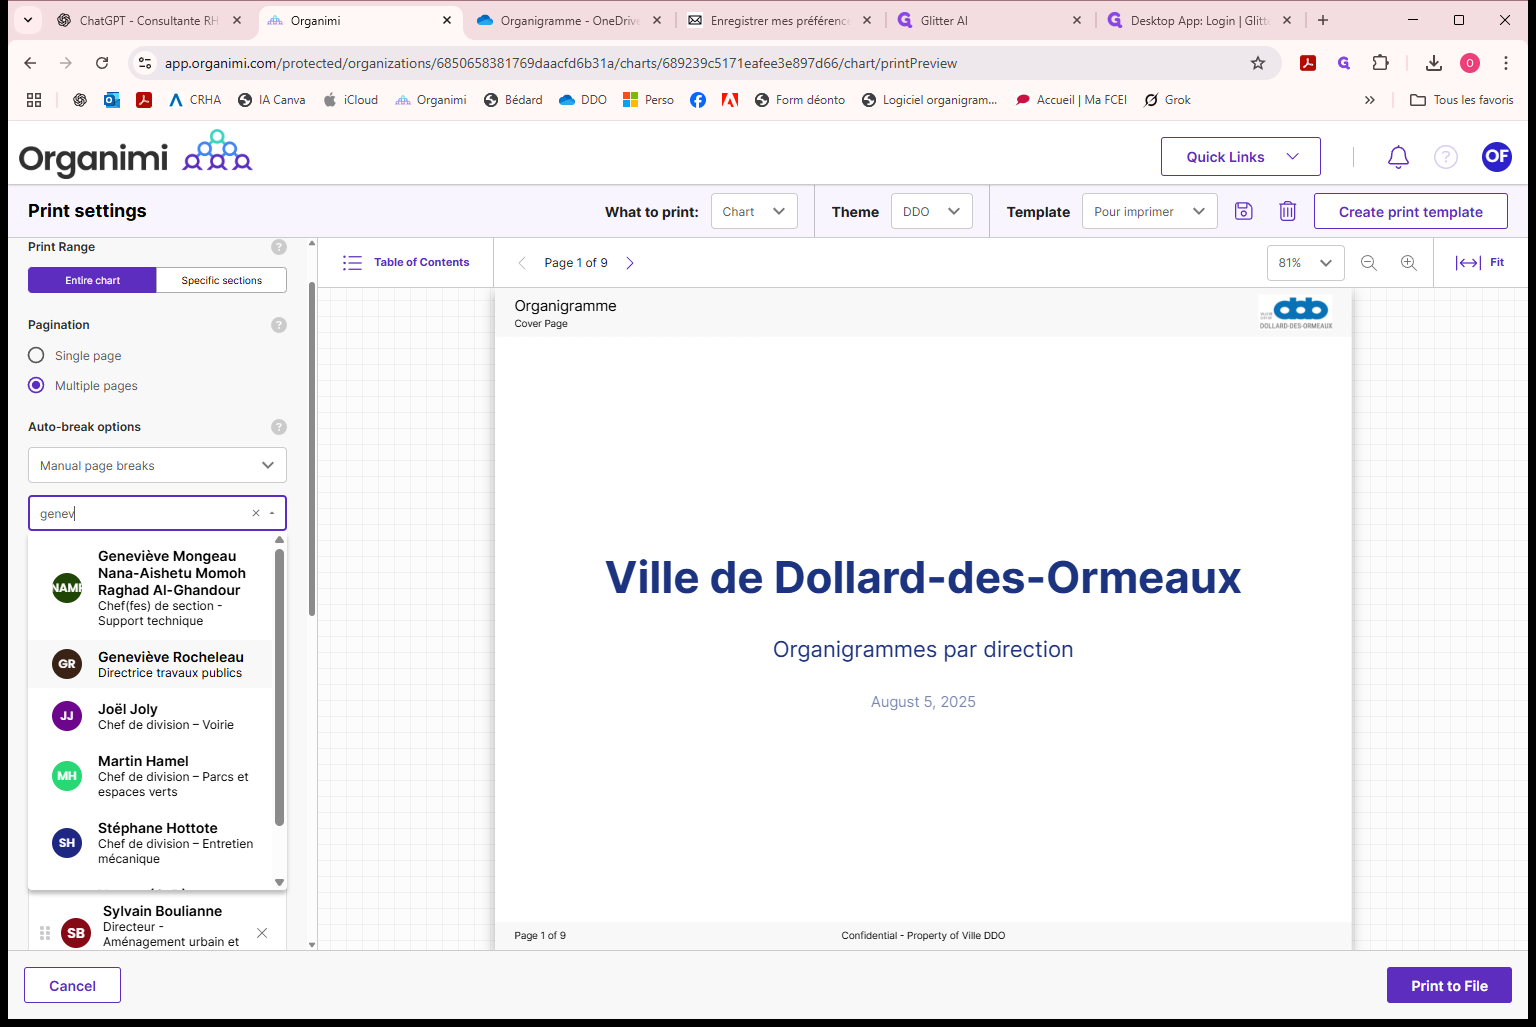Open a new browser tab
Viewport: 1536px width, 1027px height.
coord(1323,20)
